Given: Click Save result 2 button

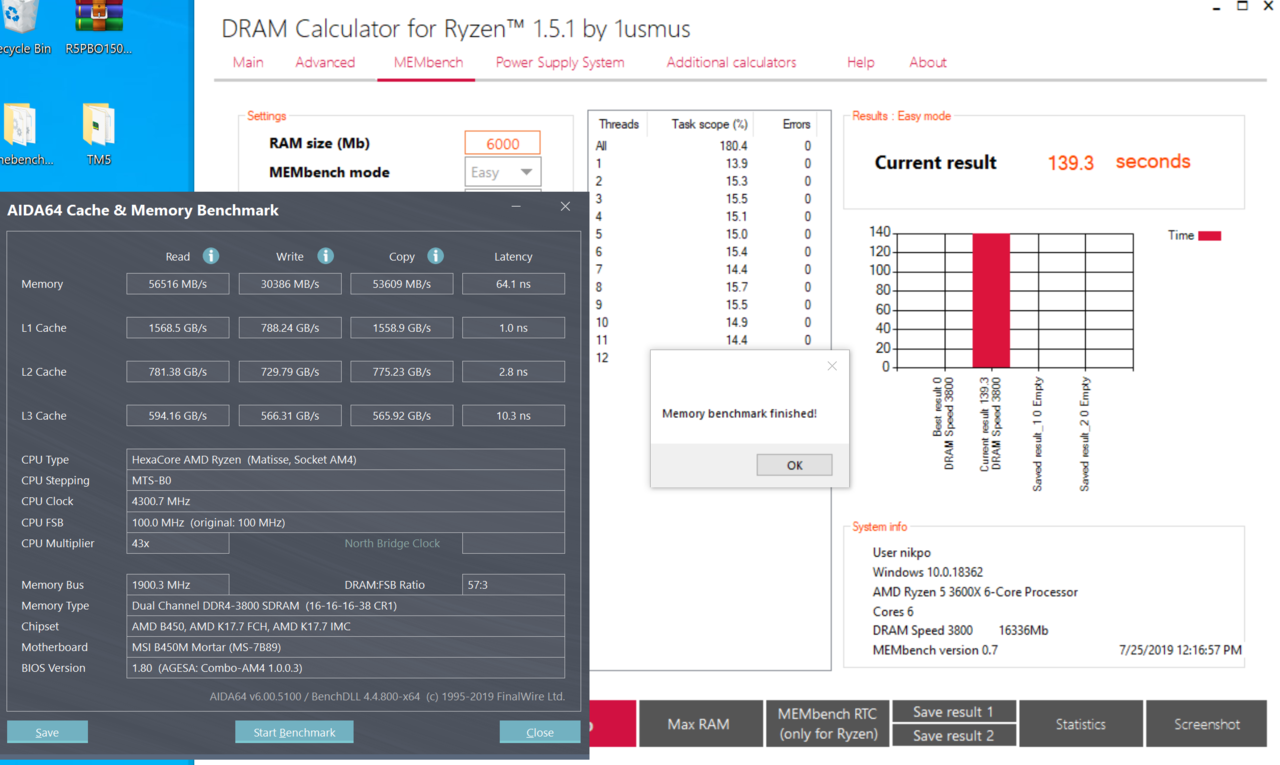Looking at the screenshot, I should coord(954,736).
